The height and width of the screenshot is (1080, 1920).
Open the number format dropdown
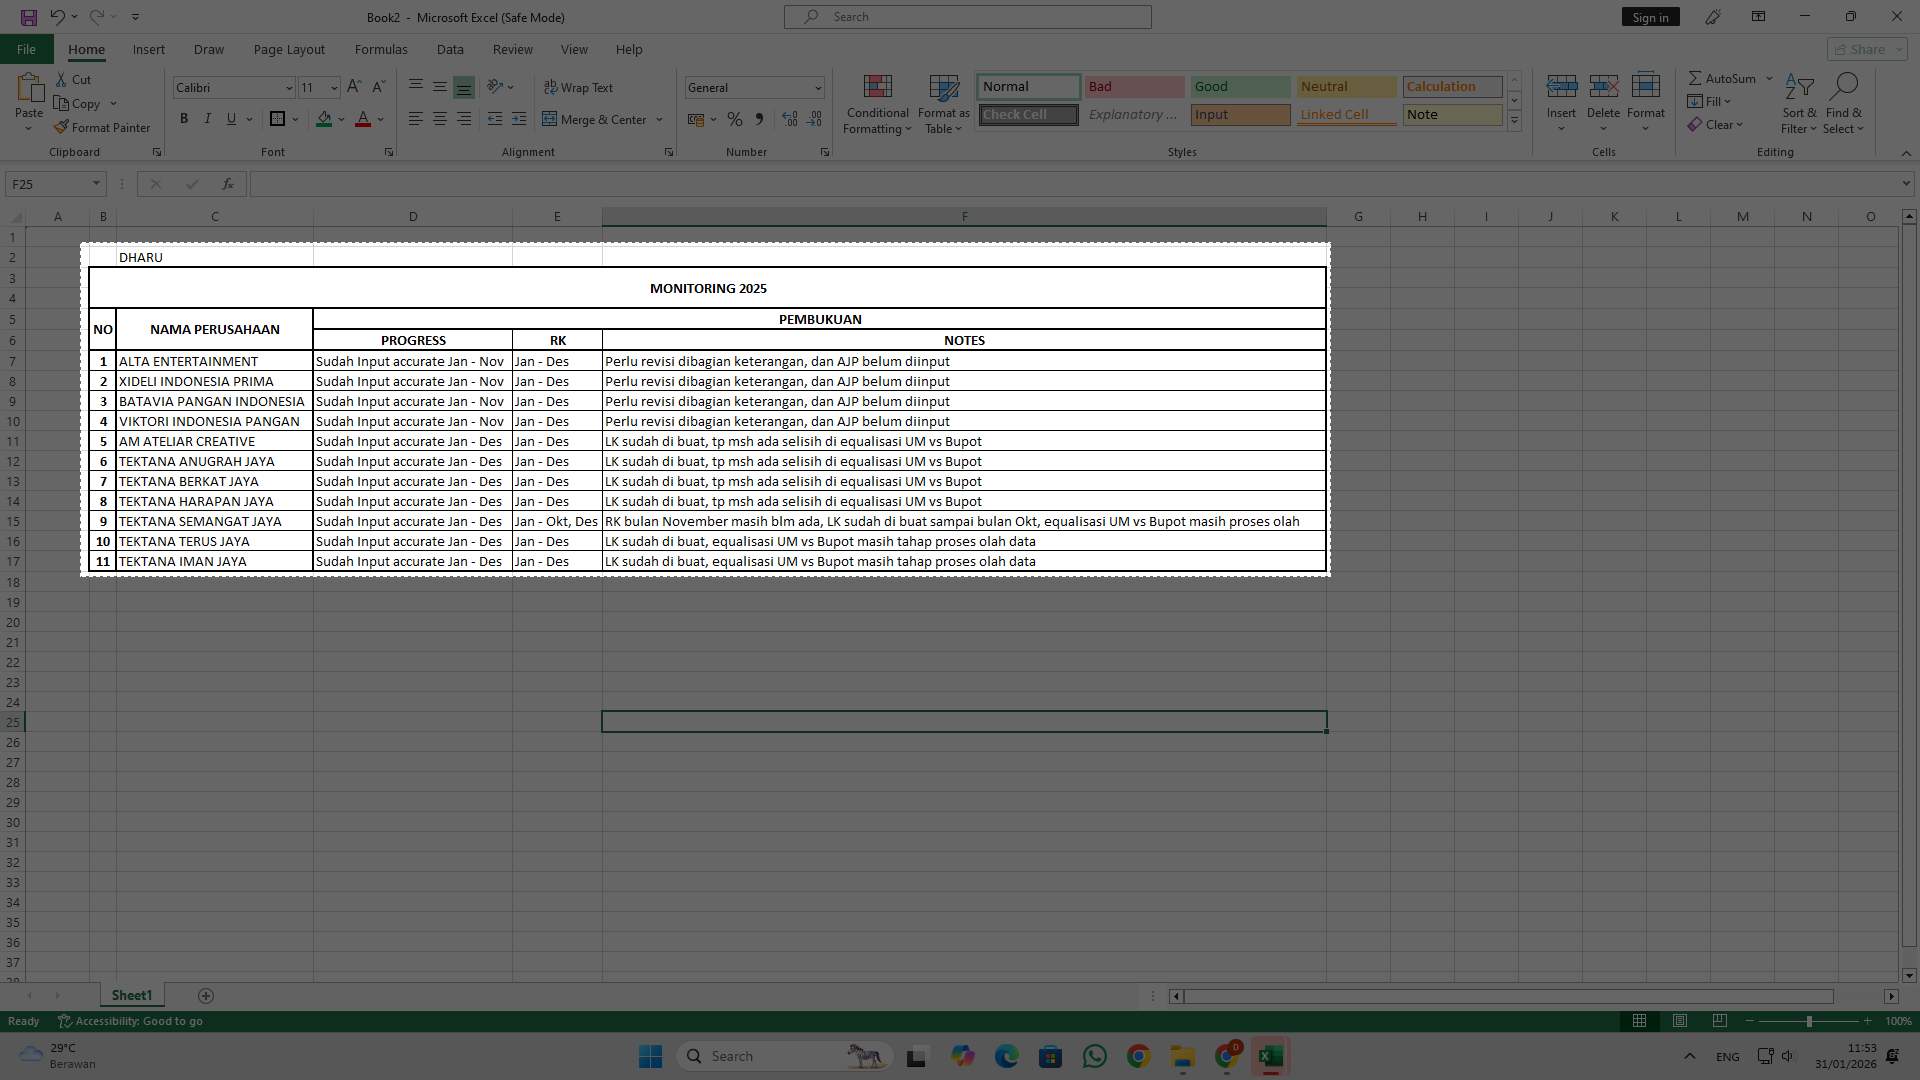coord(816,87)
